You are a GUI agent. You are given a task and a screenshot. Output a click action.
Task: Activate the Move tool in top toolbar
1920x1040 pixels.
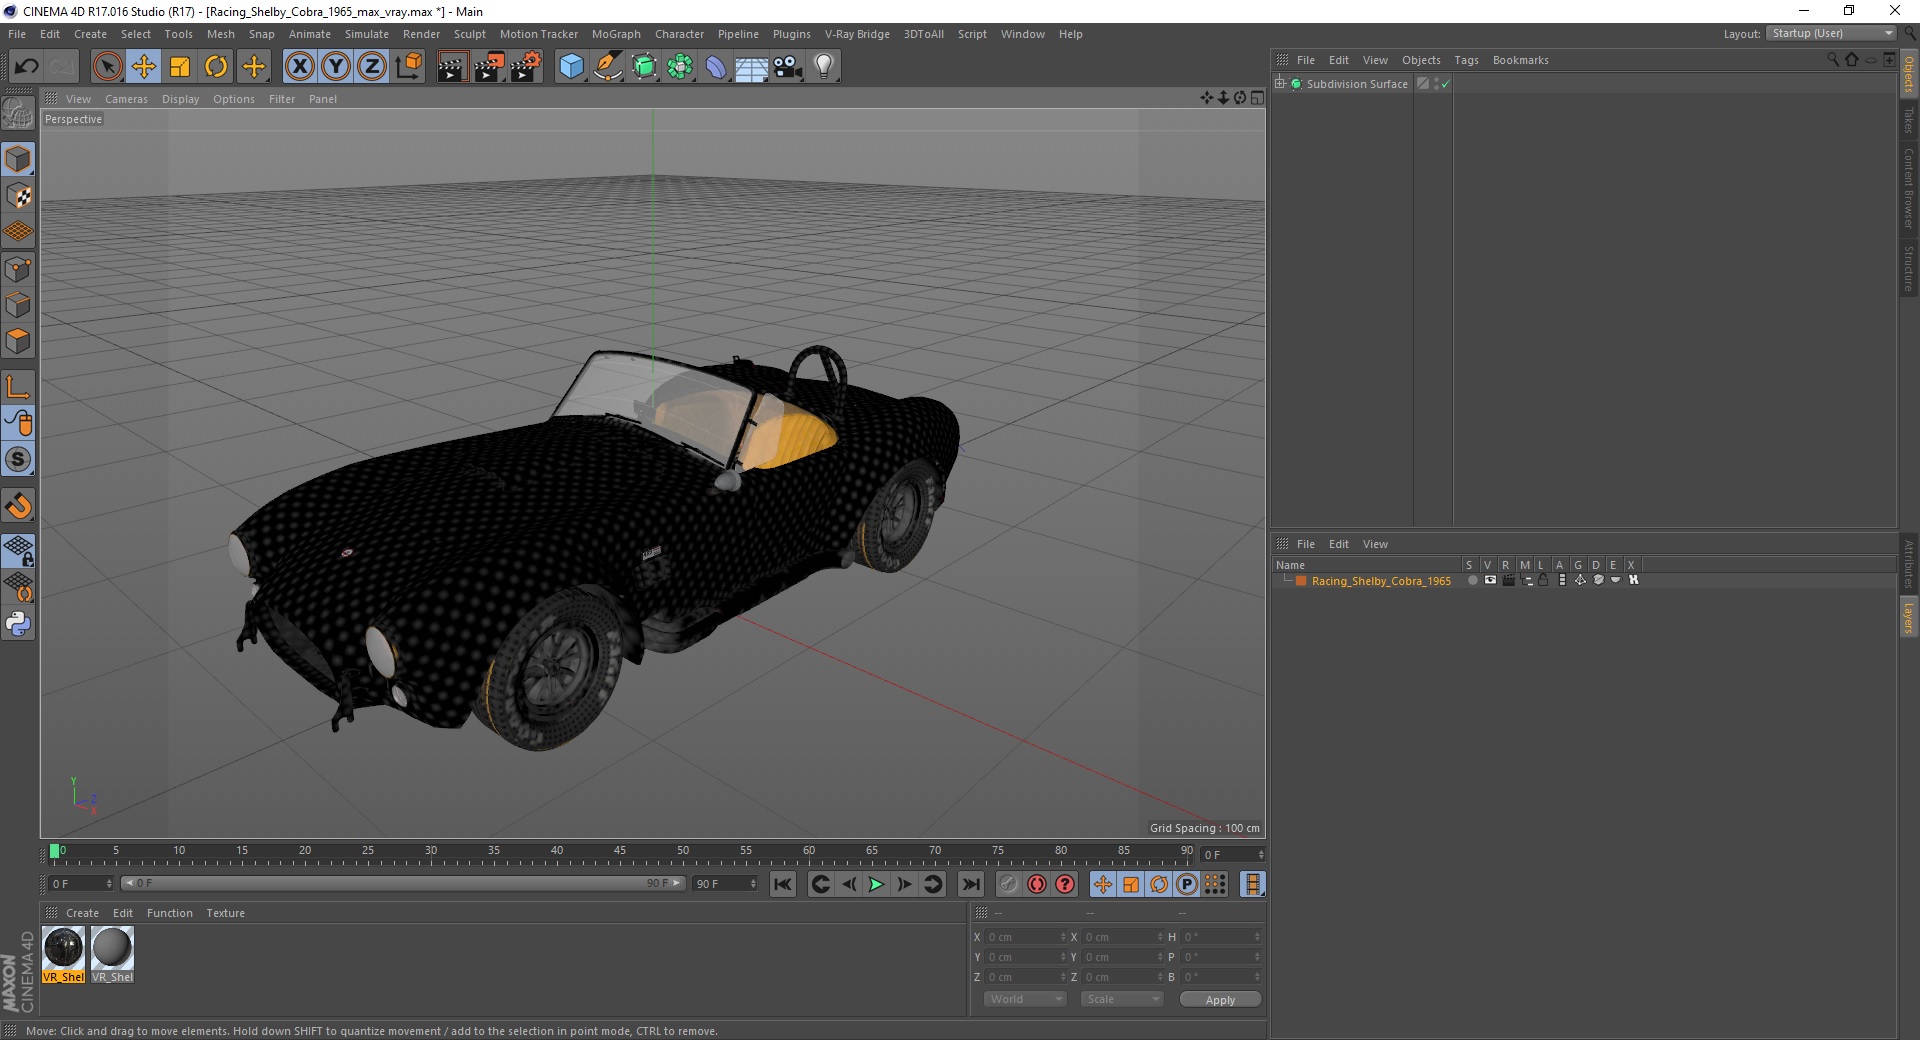pos(144,67)
